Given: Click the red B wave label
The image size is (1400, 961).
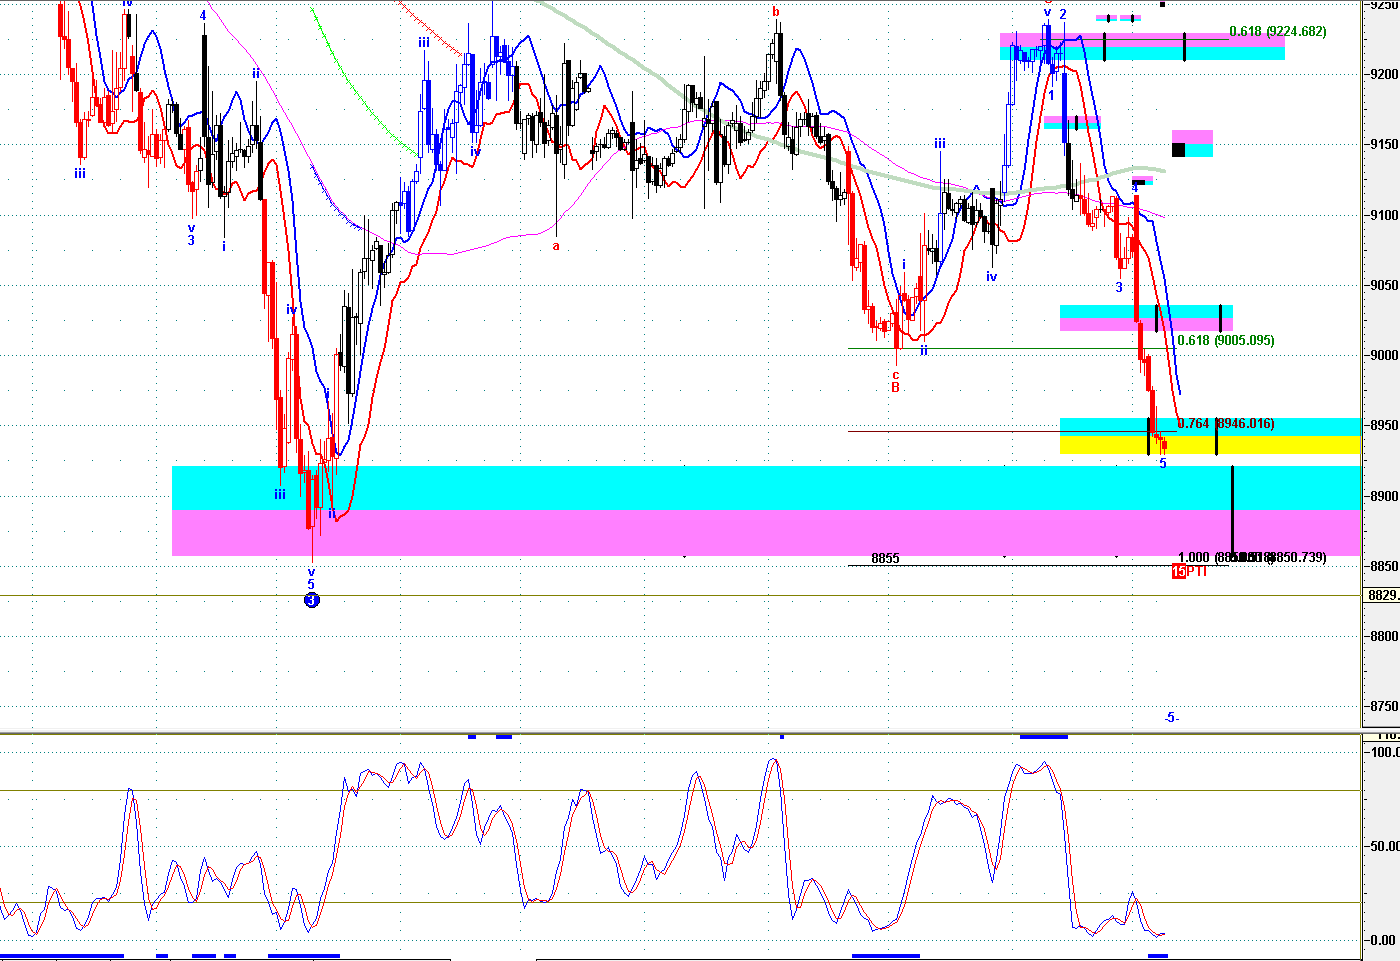Looking at the screenshot, I should click(x=896, y=387).
